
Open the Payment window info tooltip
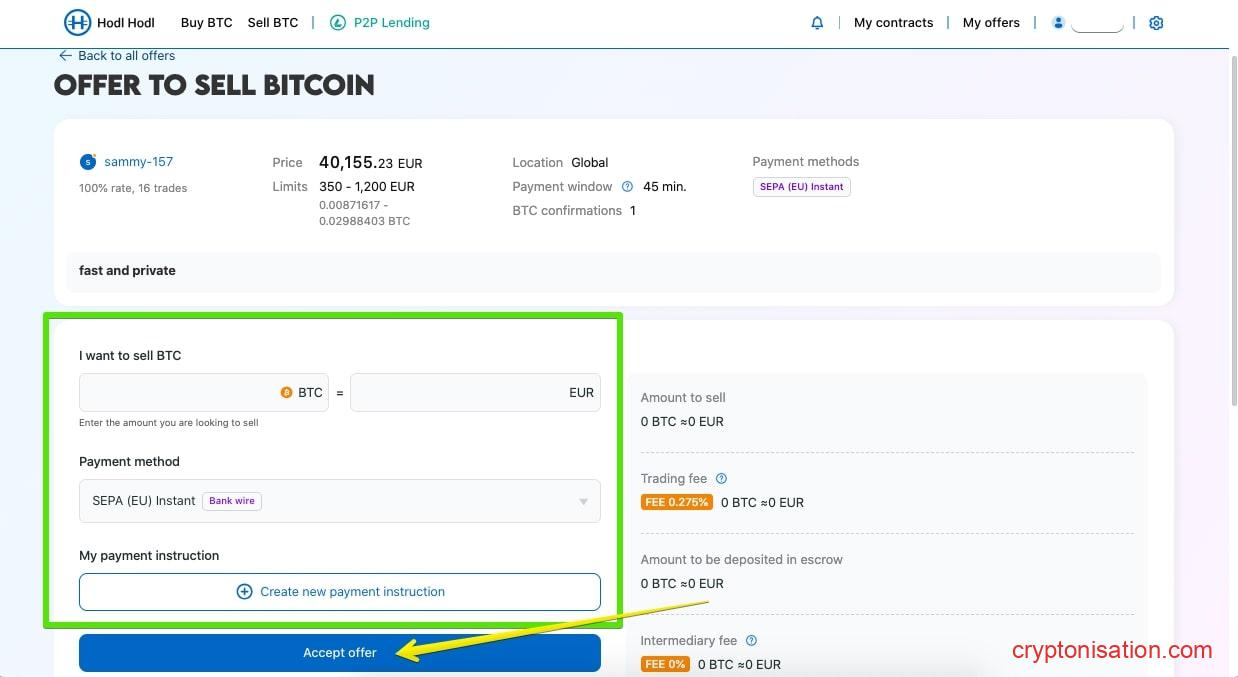626,186
